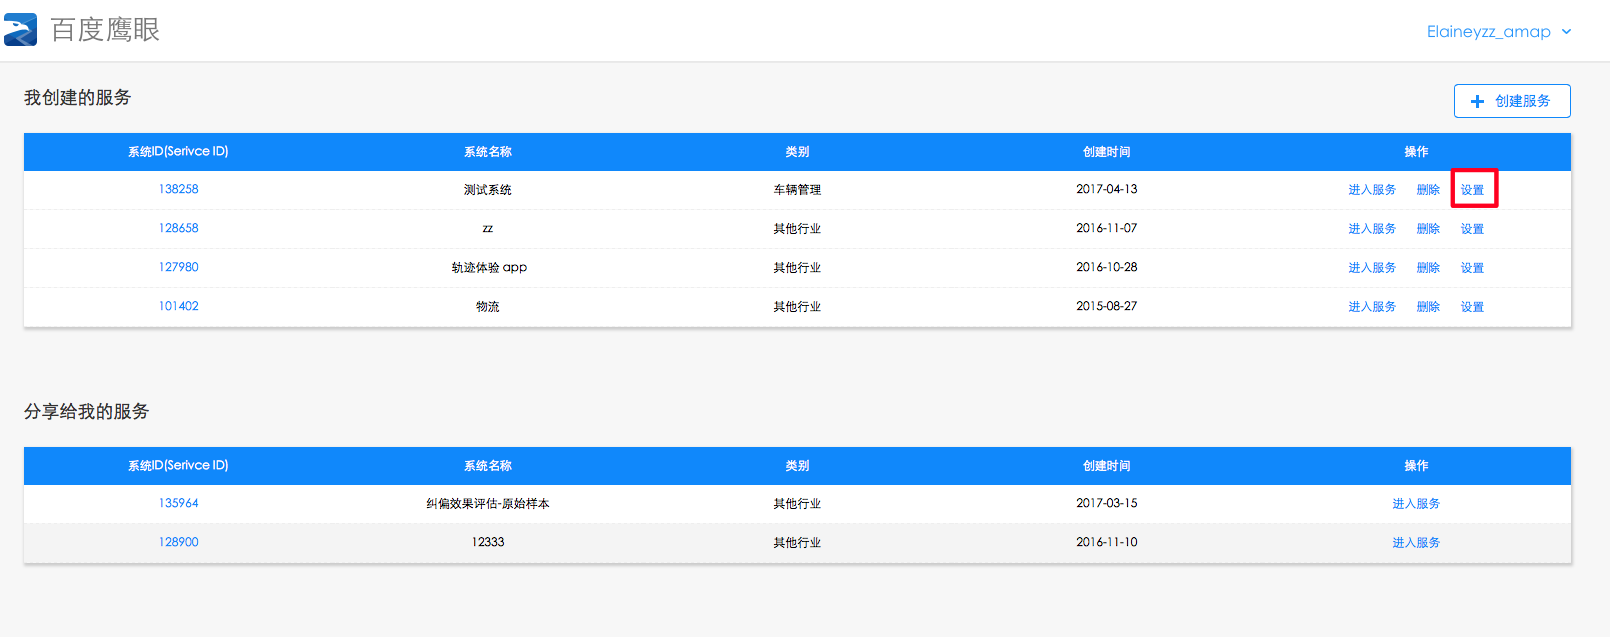Open service ID 101402
The width and height of the screenshot is (1610, 637).
178,306
